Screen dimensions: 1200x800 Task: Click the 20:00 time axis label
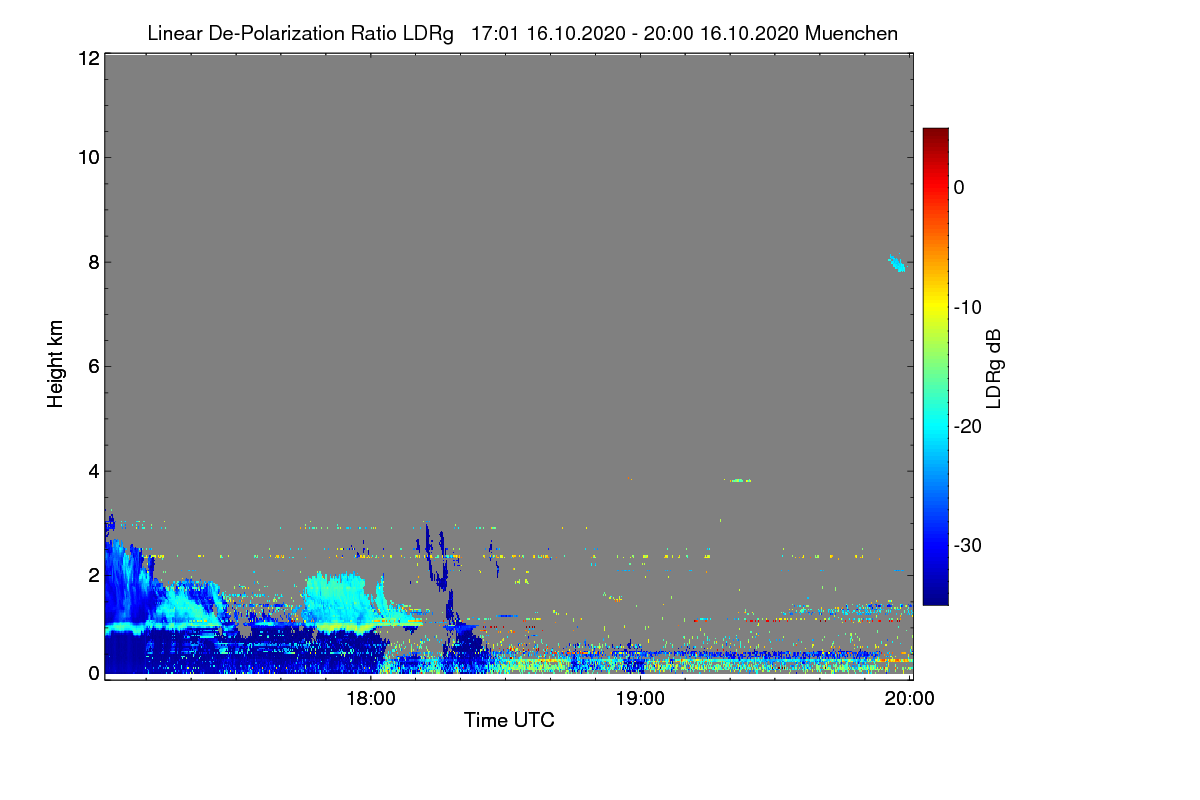coord(910,699)
